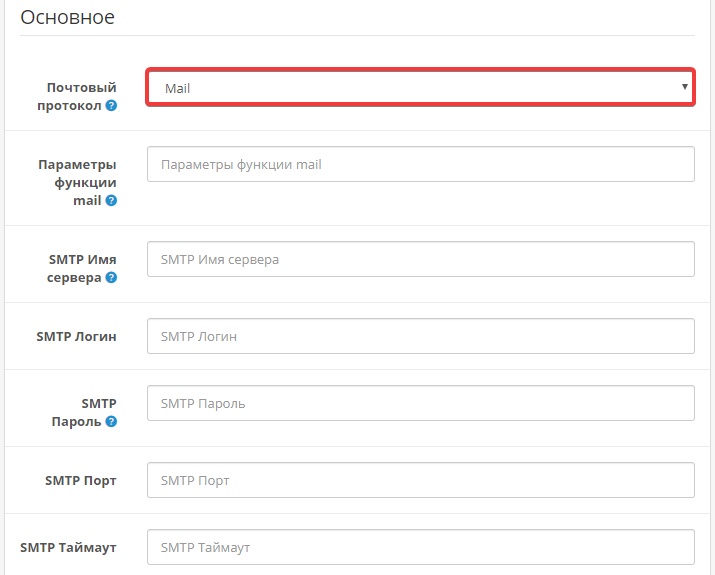This screenshot has height=575, width=715.
Task: Click the small arrow of the Mail select
Action: pos(684,87)
